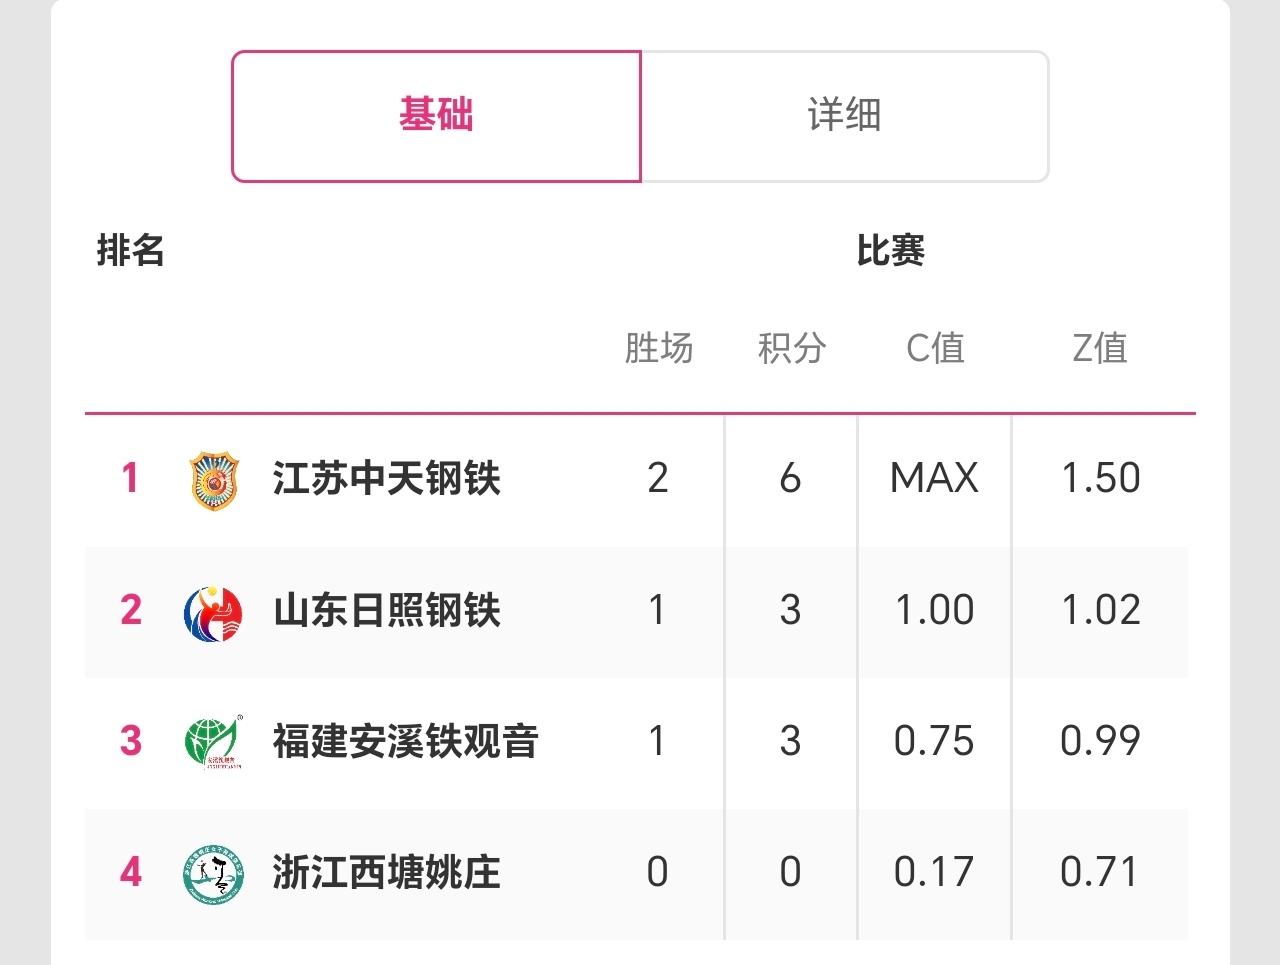1280x965 pixels.
Task: Click the 山东日照钢铁 team logo
Action: [x=214, y=613]
